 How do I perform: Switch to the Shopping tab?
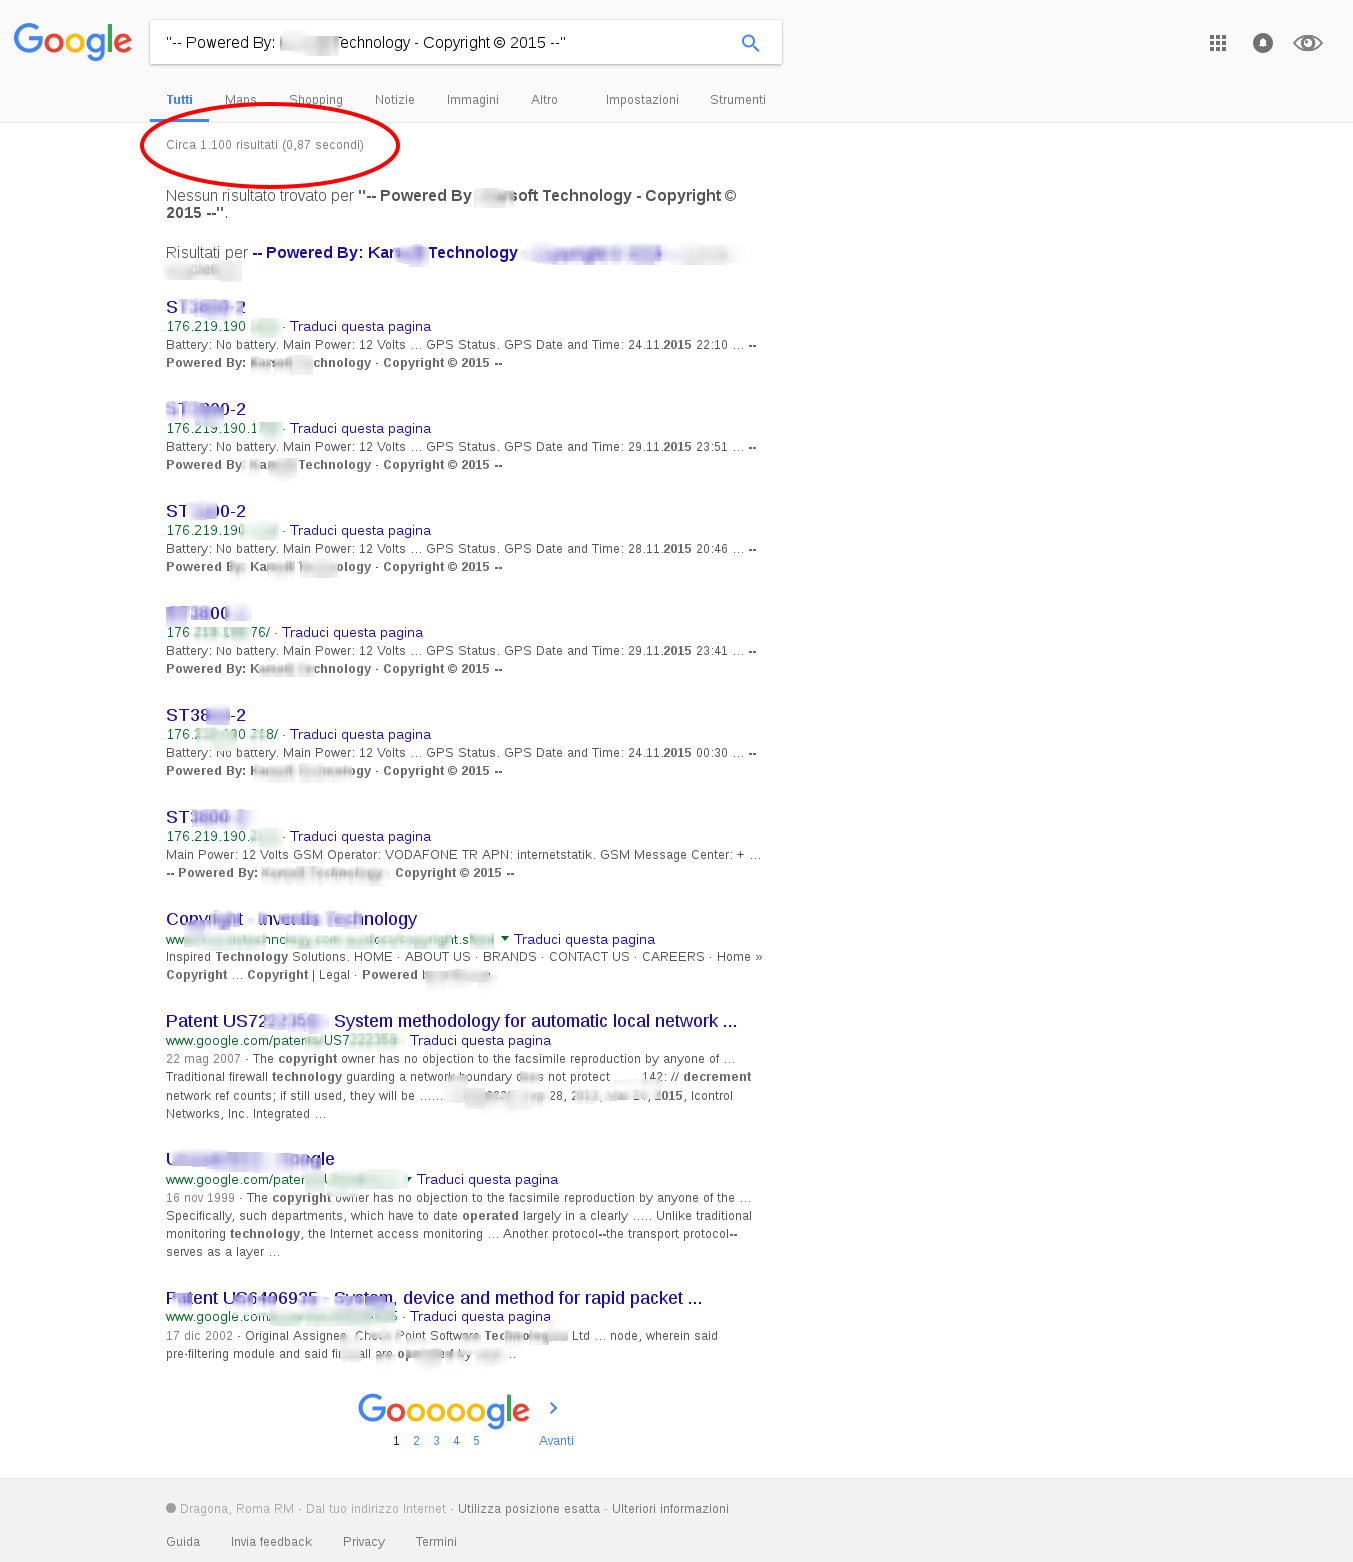pyautogui.click(x=316, y=100)
